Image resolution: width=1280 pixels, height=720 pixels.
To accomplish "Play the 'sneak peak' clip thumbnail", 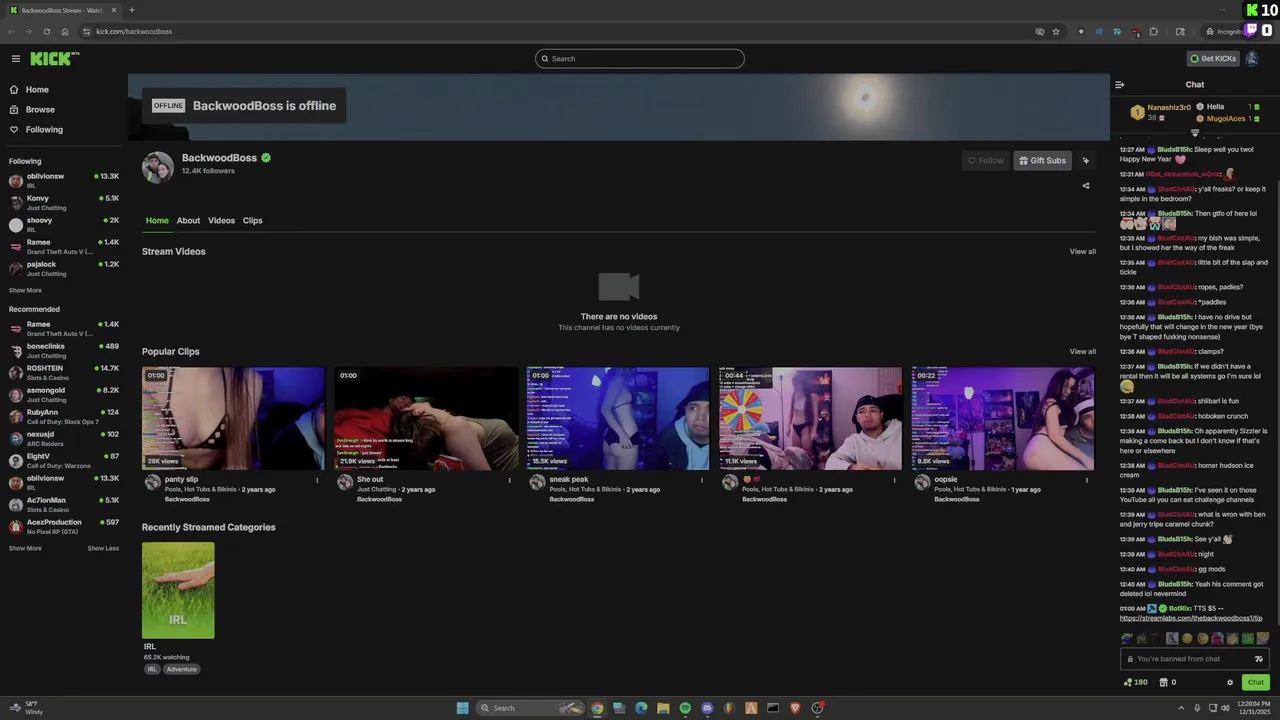I will (618, 418).
